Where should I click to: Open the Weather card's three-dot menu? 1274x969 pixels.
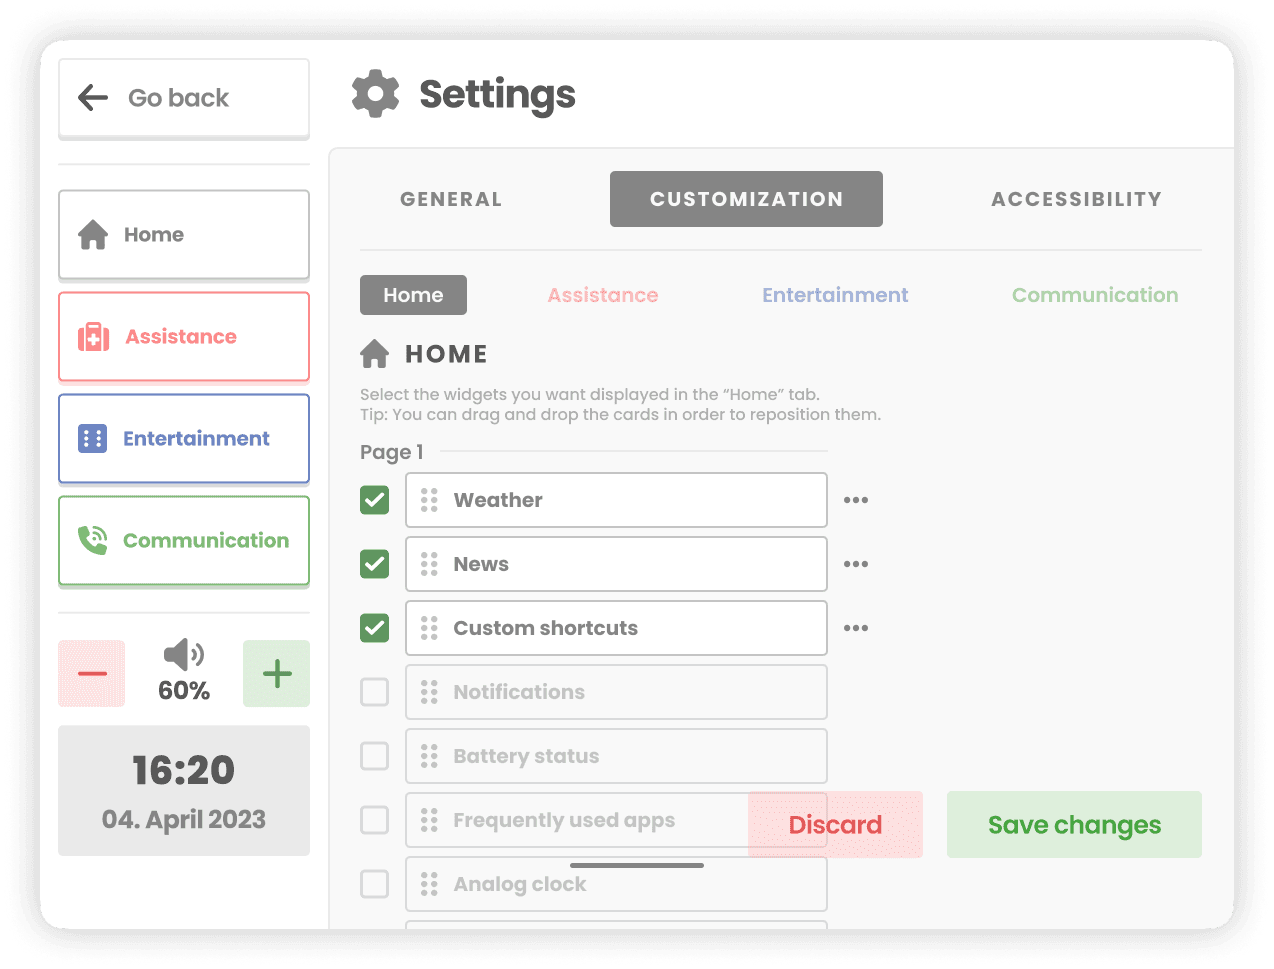[856, 500]
